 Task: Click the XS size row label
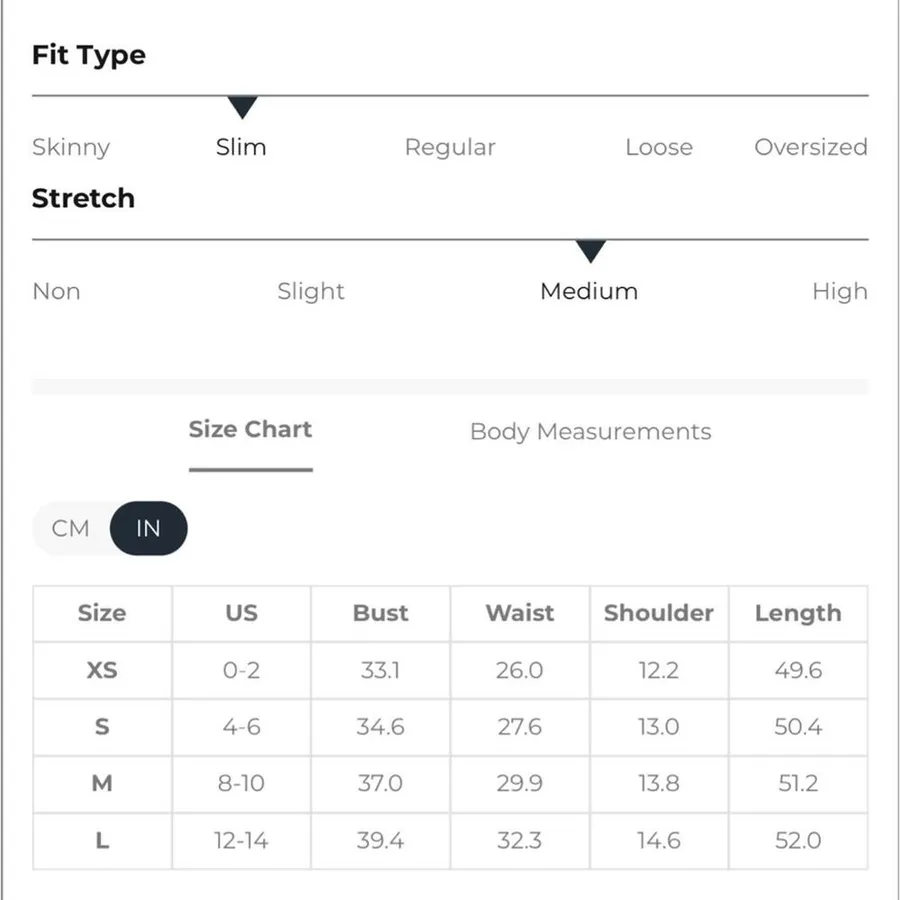102,670
